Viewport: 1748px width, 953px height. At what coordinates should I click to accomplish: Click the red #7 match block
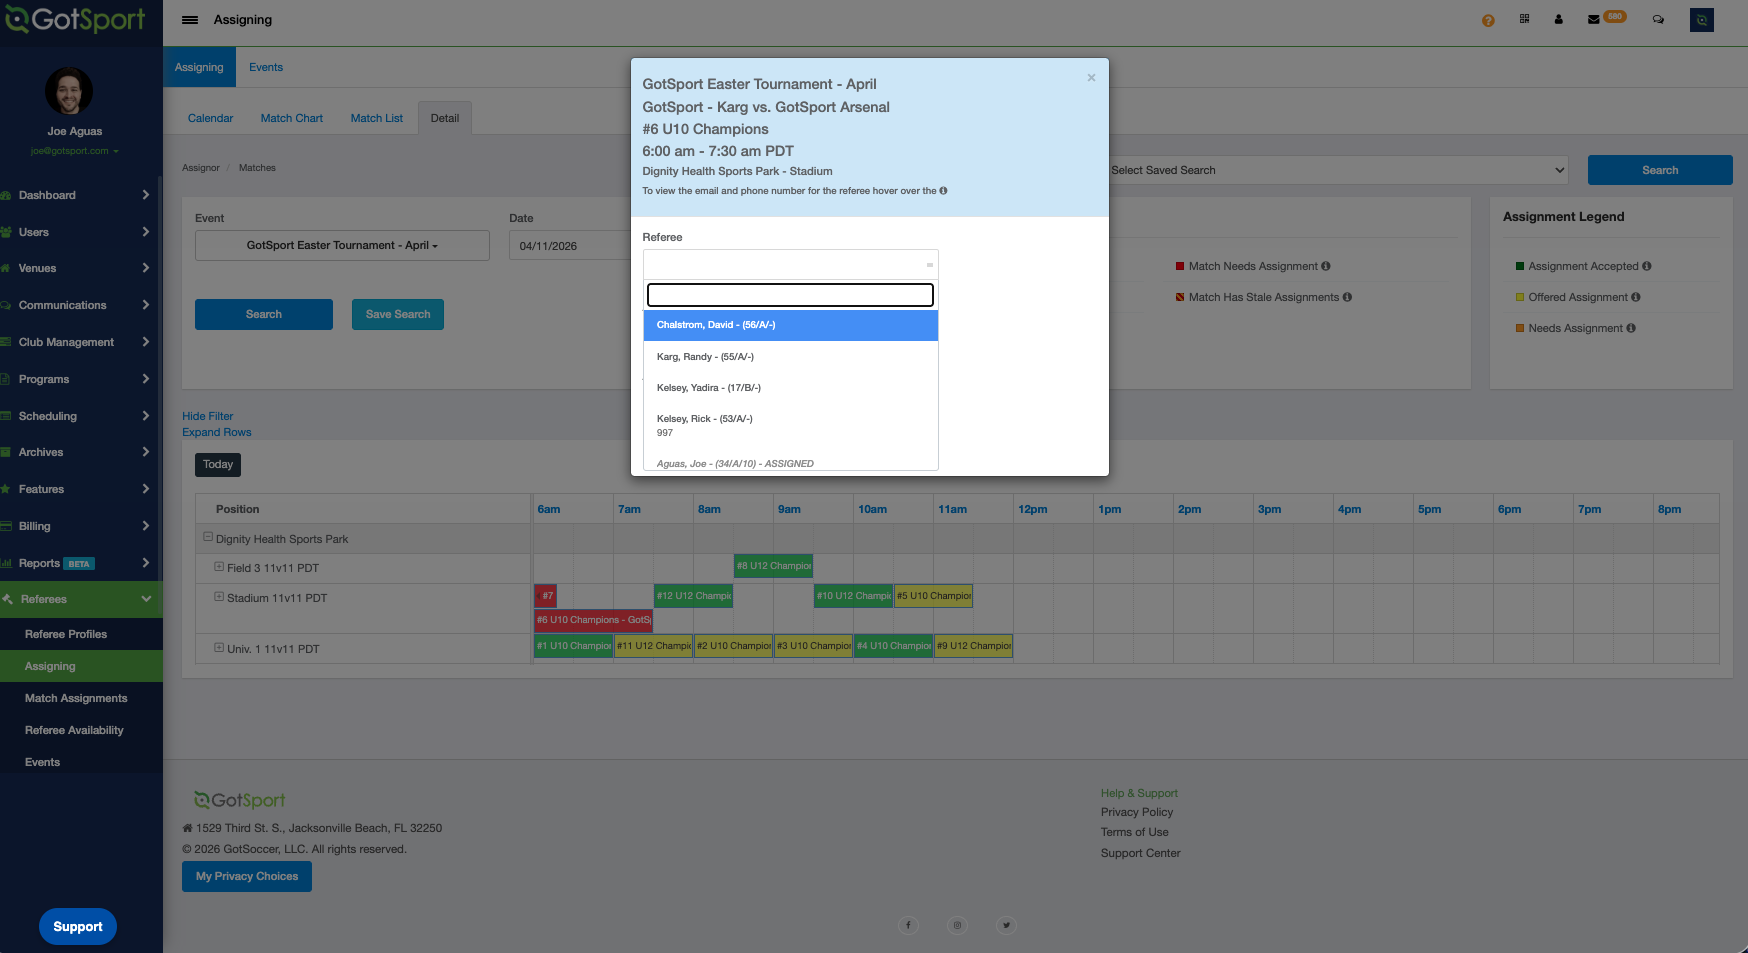click(x=546, y=596)
